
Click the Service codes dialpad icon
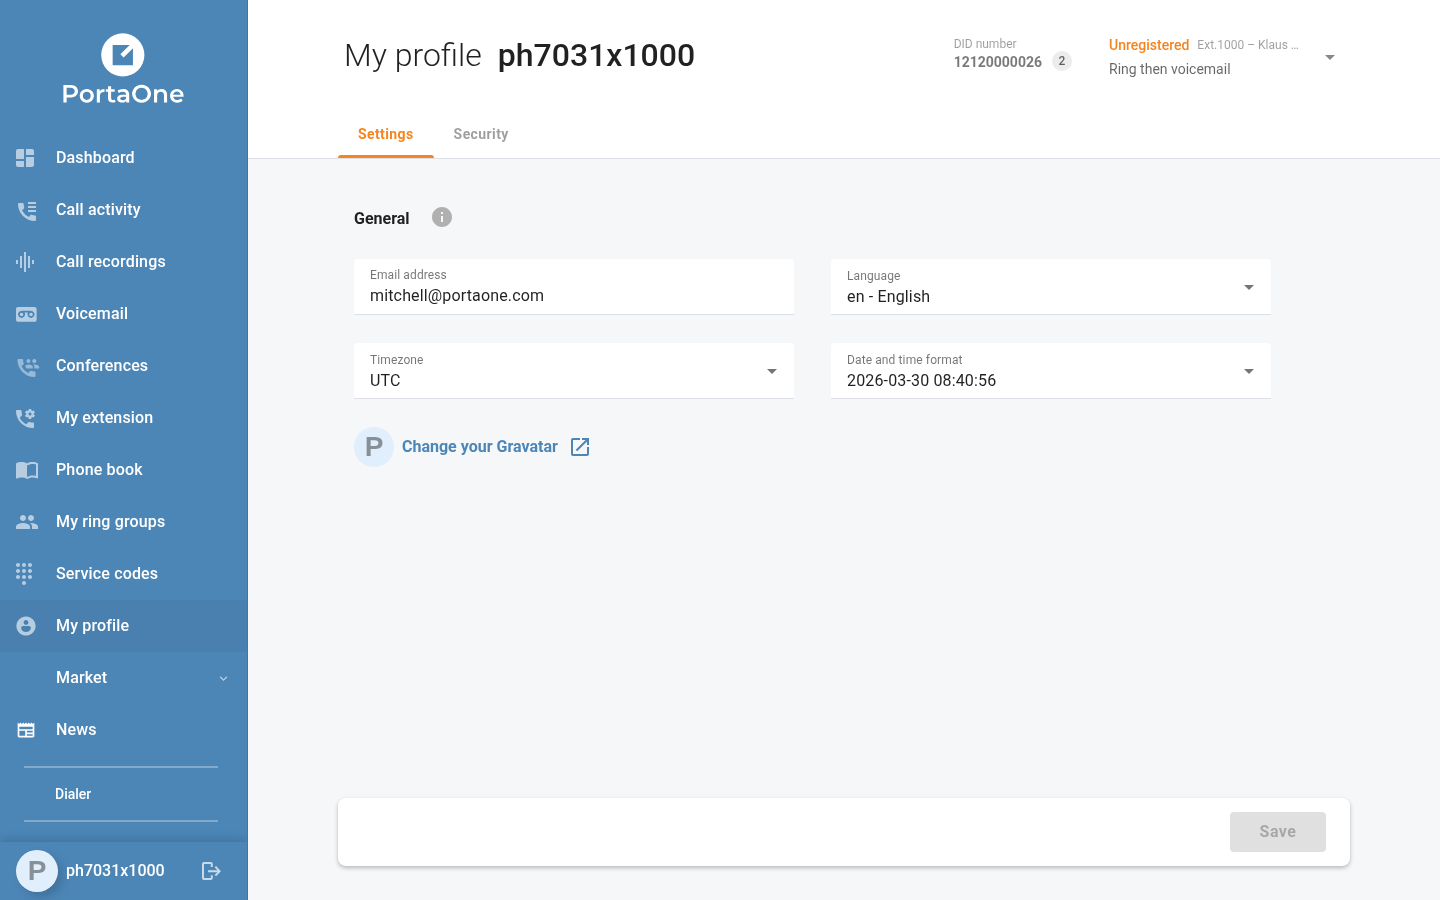pyautogui.click(x=25, y=573)
